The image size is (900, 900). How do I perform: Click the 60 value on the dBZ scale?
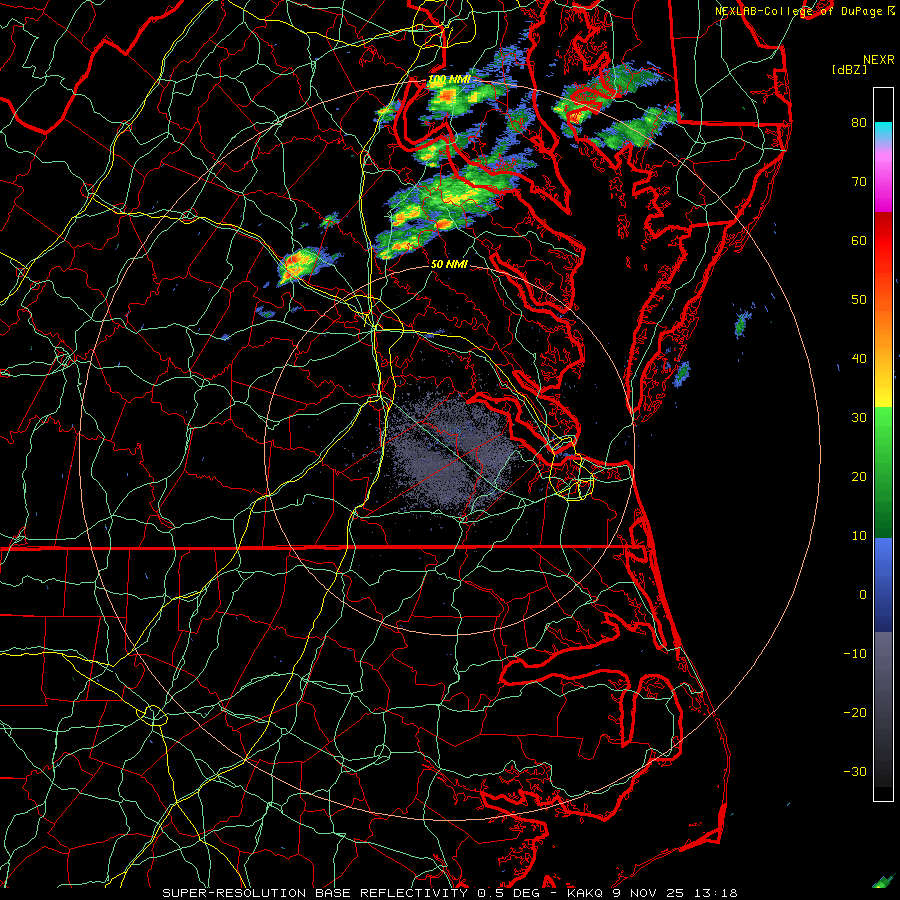pos(859,240)
